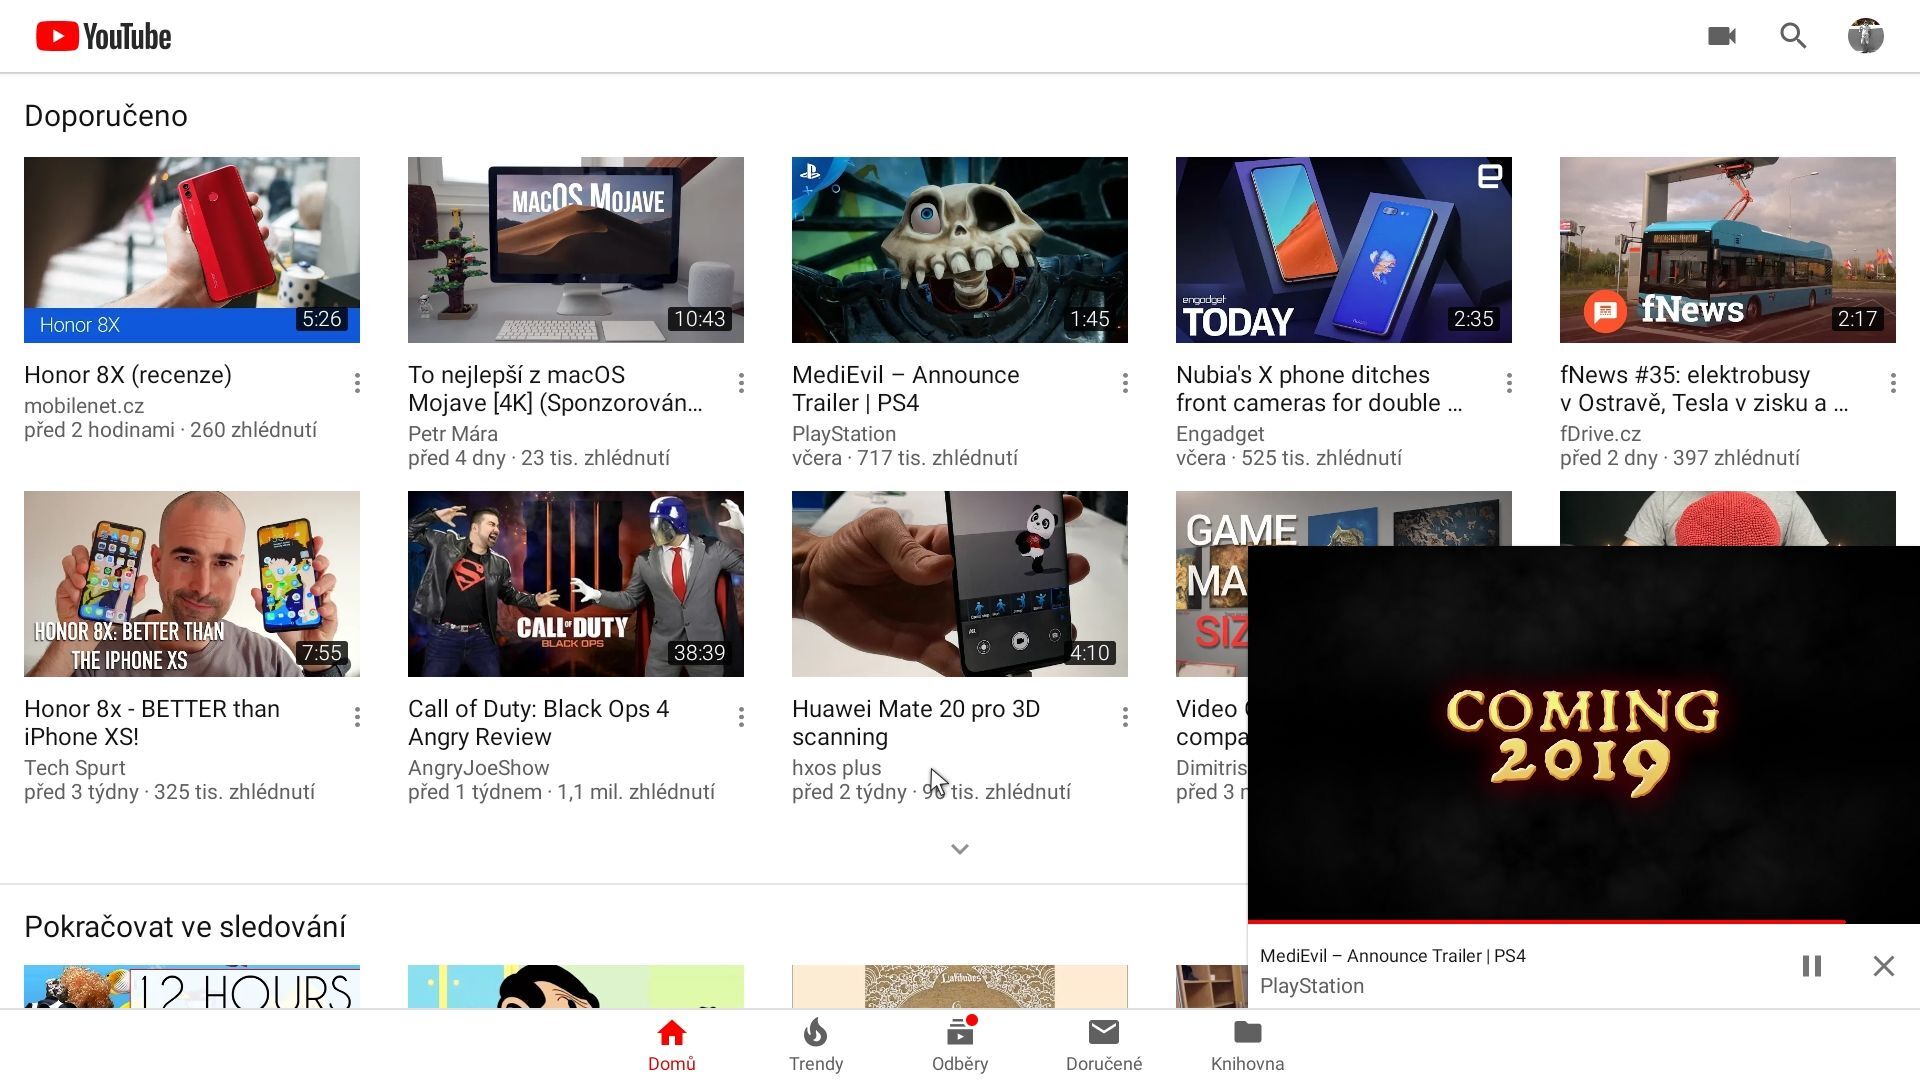Switch to the Odběry subscriptions tab
The image size is (1920, 1080).
pyautogui.click(x=960, y=1045)
